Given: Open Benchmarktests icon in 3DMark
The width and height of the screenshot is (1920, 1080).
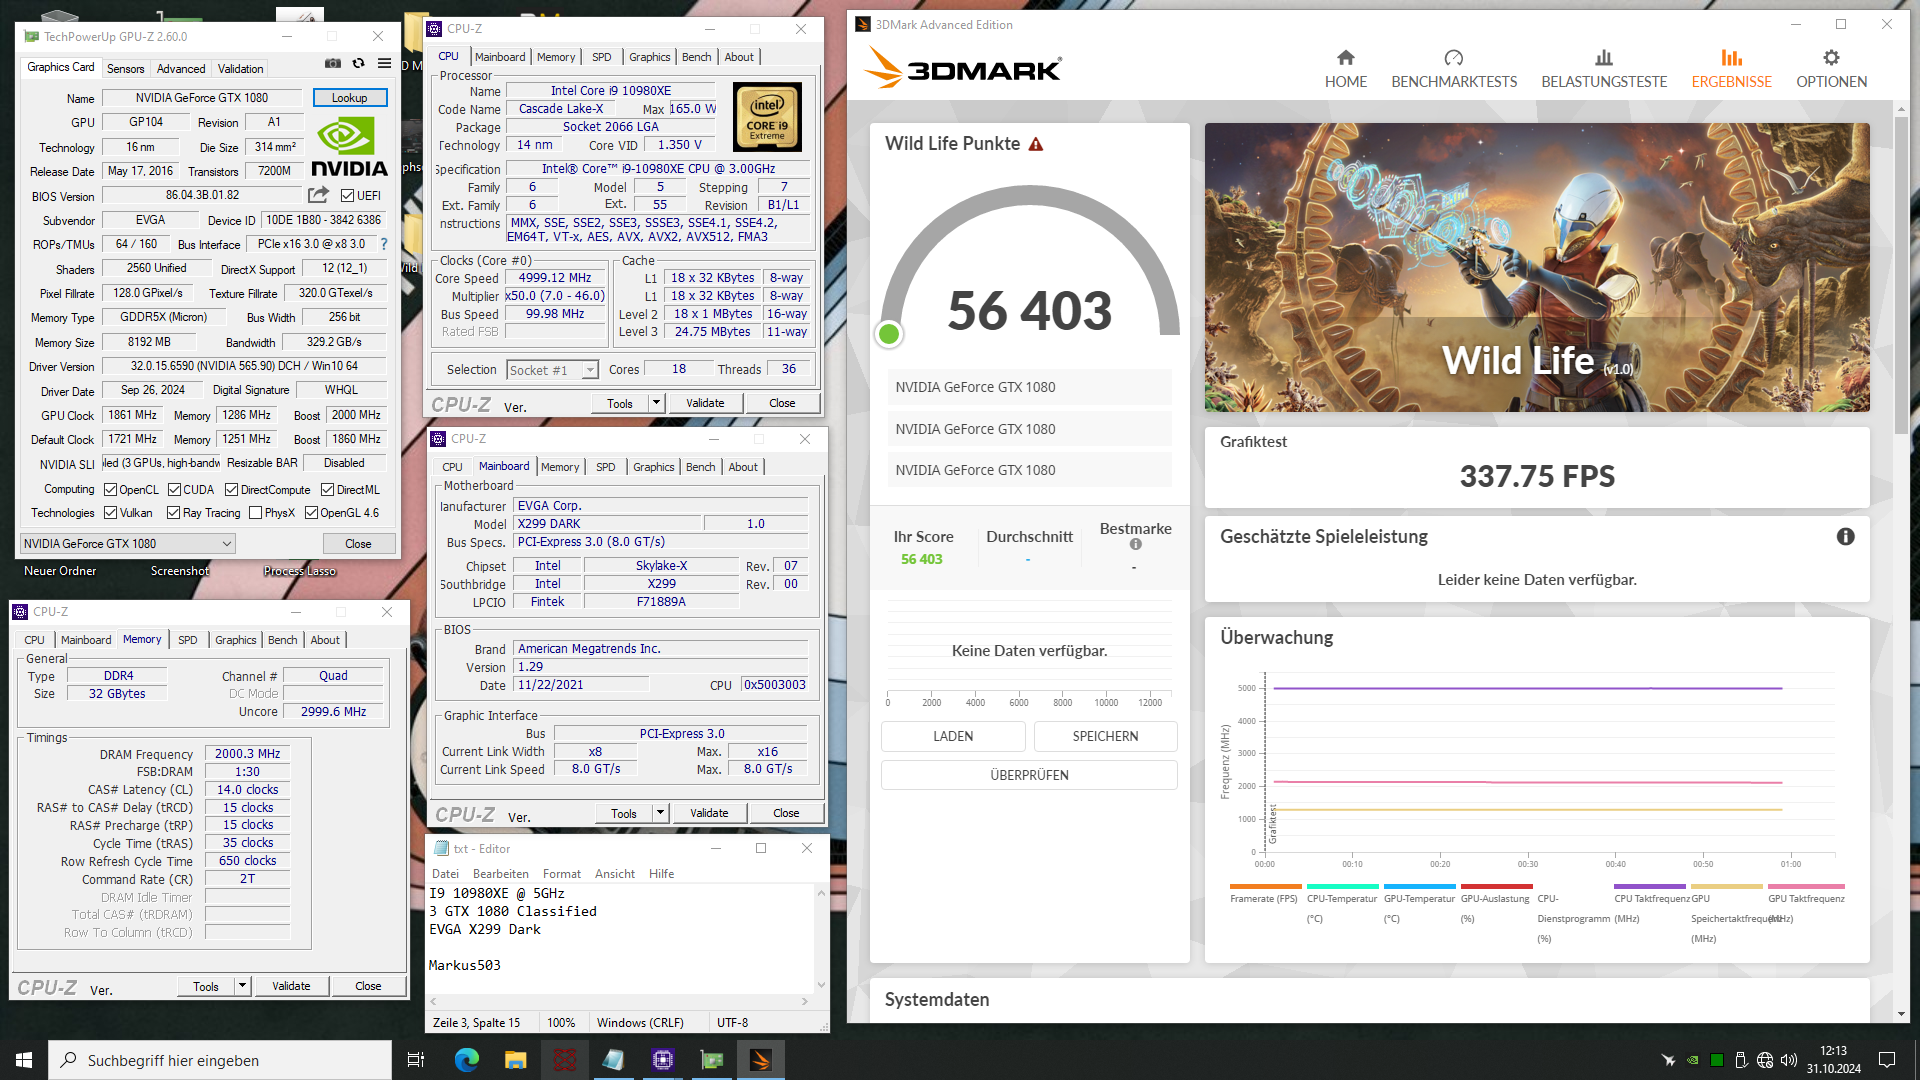Looking at the screenshot, I should 1454,58.
